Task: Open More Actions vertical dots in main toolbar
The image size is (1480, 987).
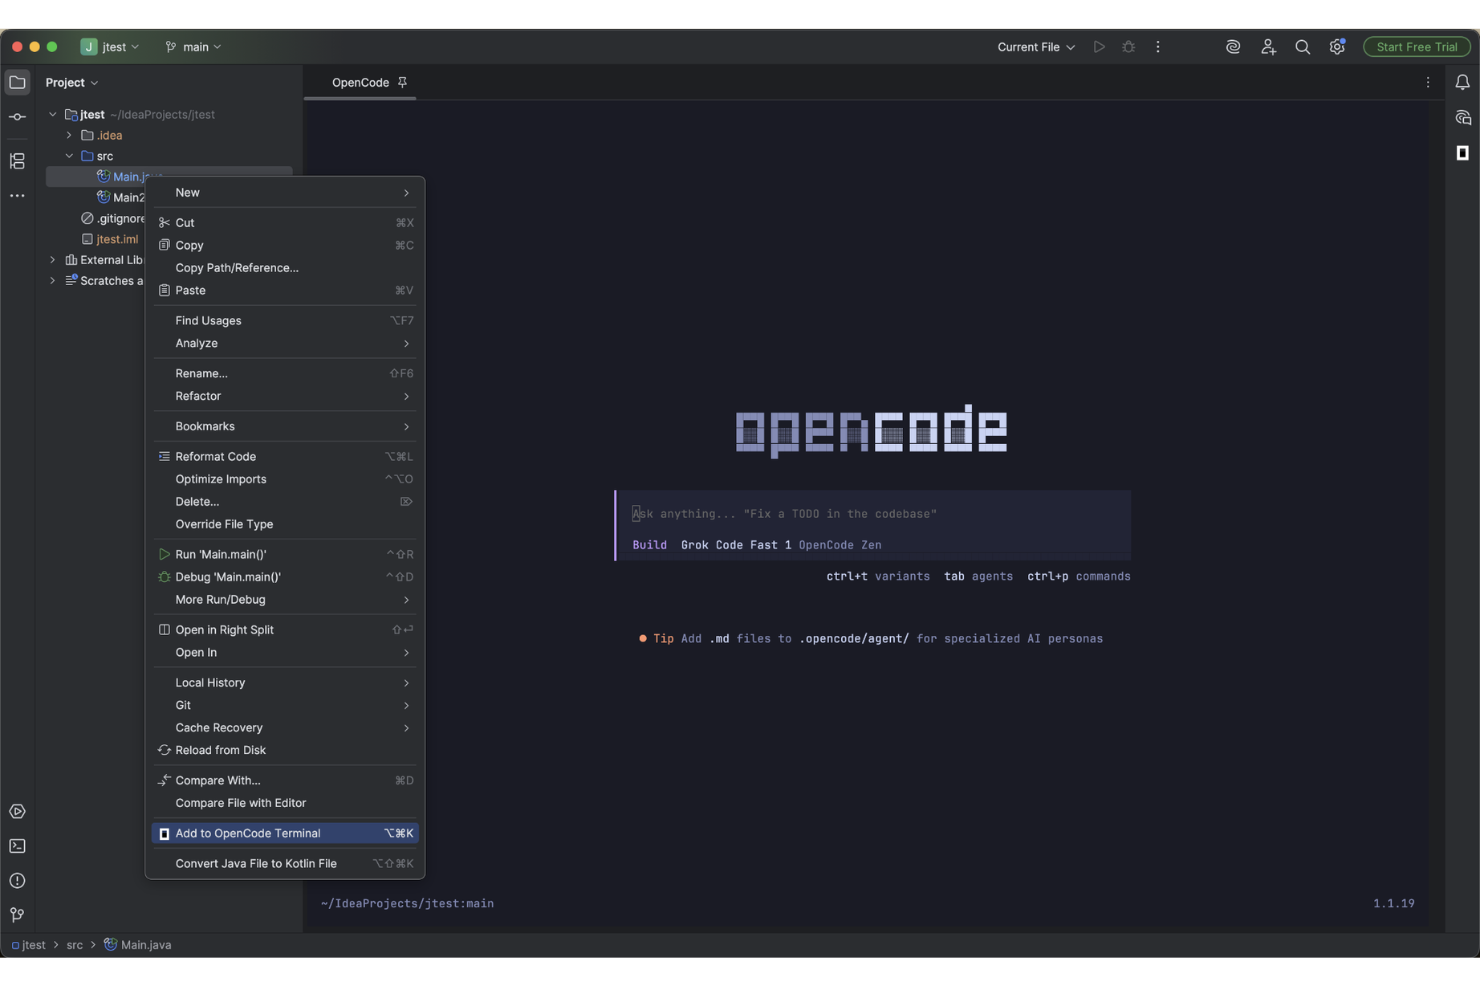Action: 1158,47
